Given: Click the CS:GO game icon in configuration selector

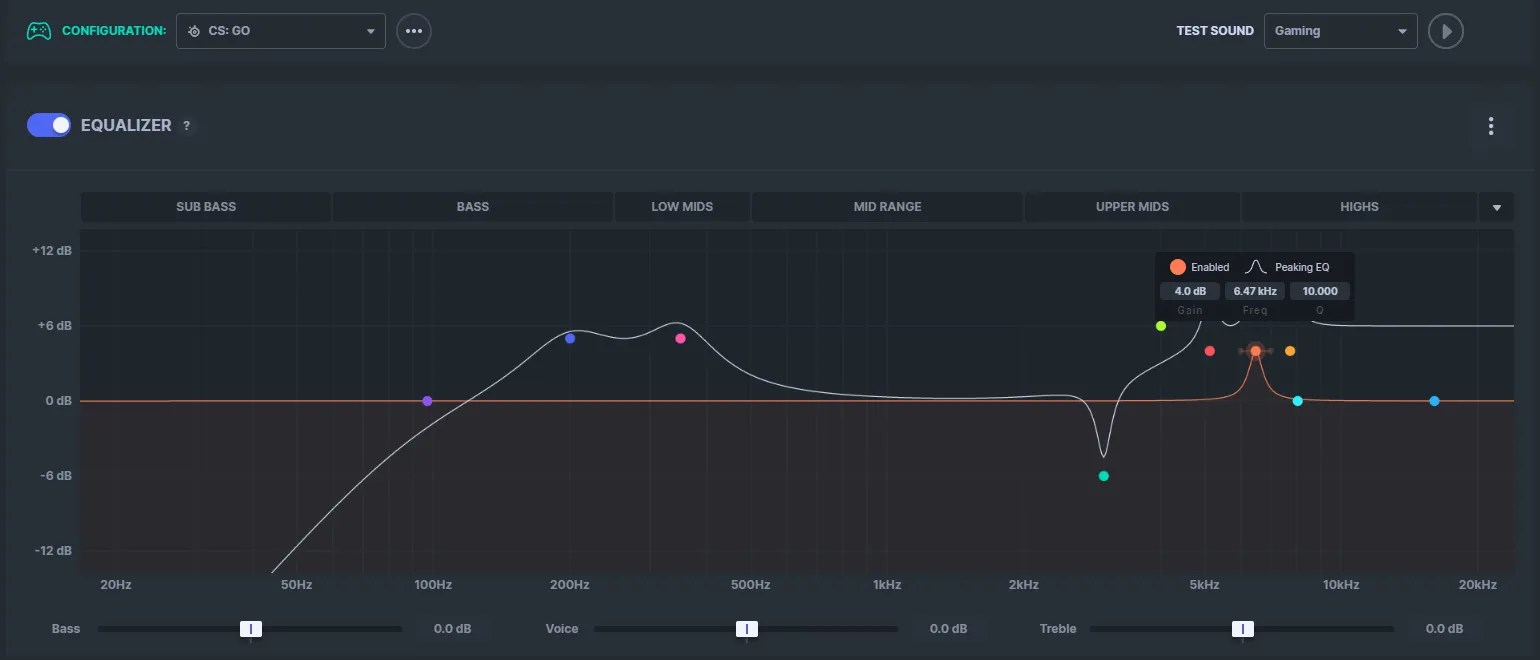Looking at the screenshot, I should coord(193,30).
